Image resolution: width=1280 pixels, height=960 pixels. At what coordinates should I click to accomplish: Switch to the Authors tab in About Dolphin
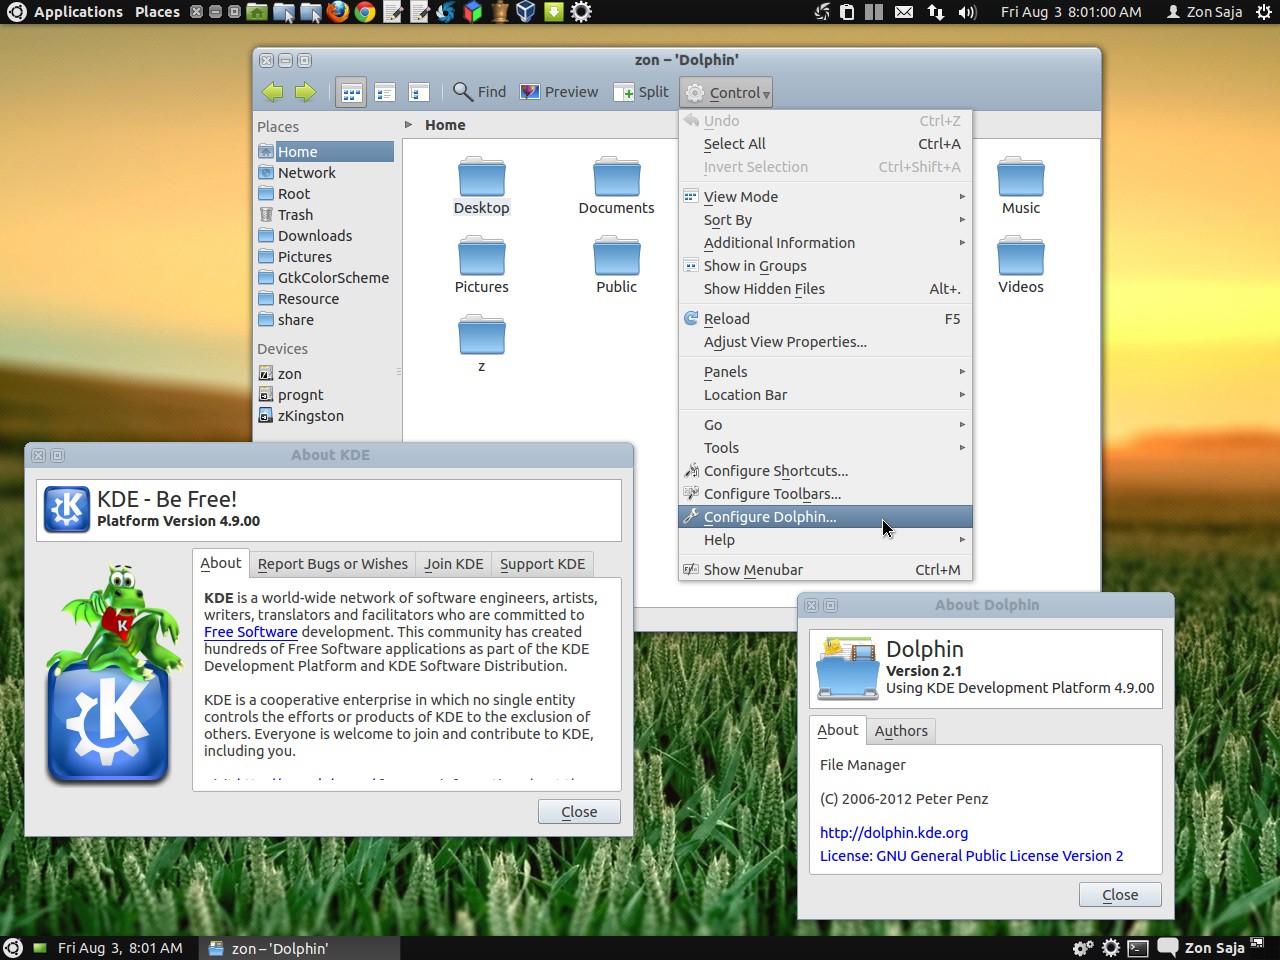[900, 731]
